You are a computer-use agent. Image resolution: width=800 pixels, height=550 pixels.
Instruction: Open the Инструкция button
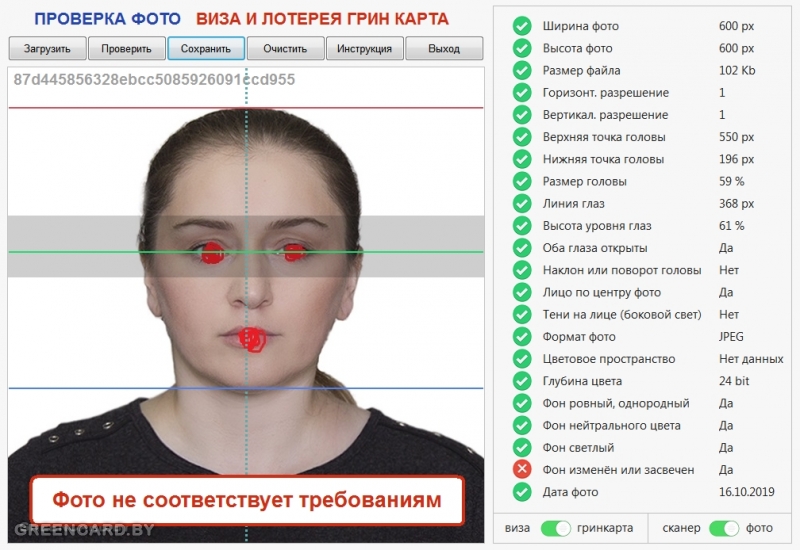pos(364,48)
